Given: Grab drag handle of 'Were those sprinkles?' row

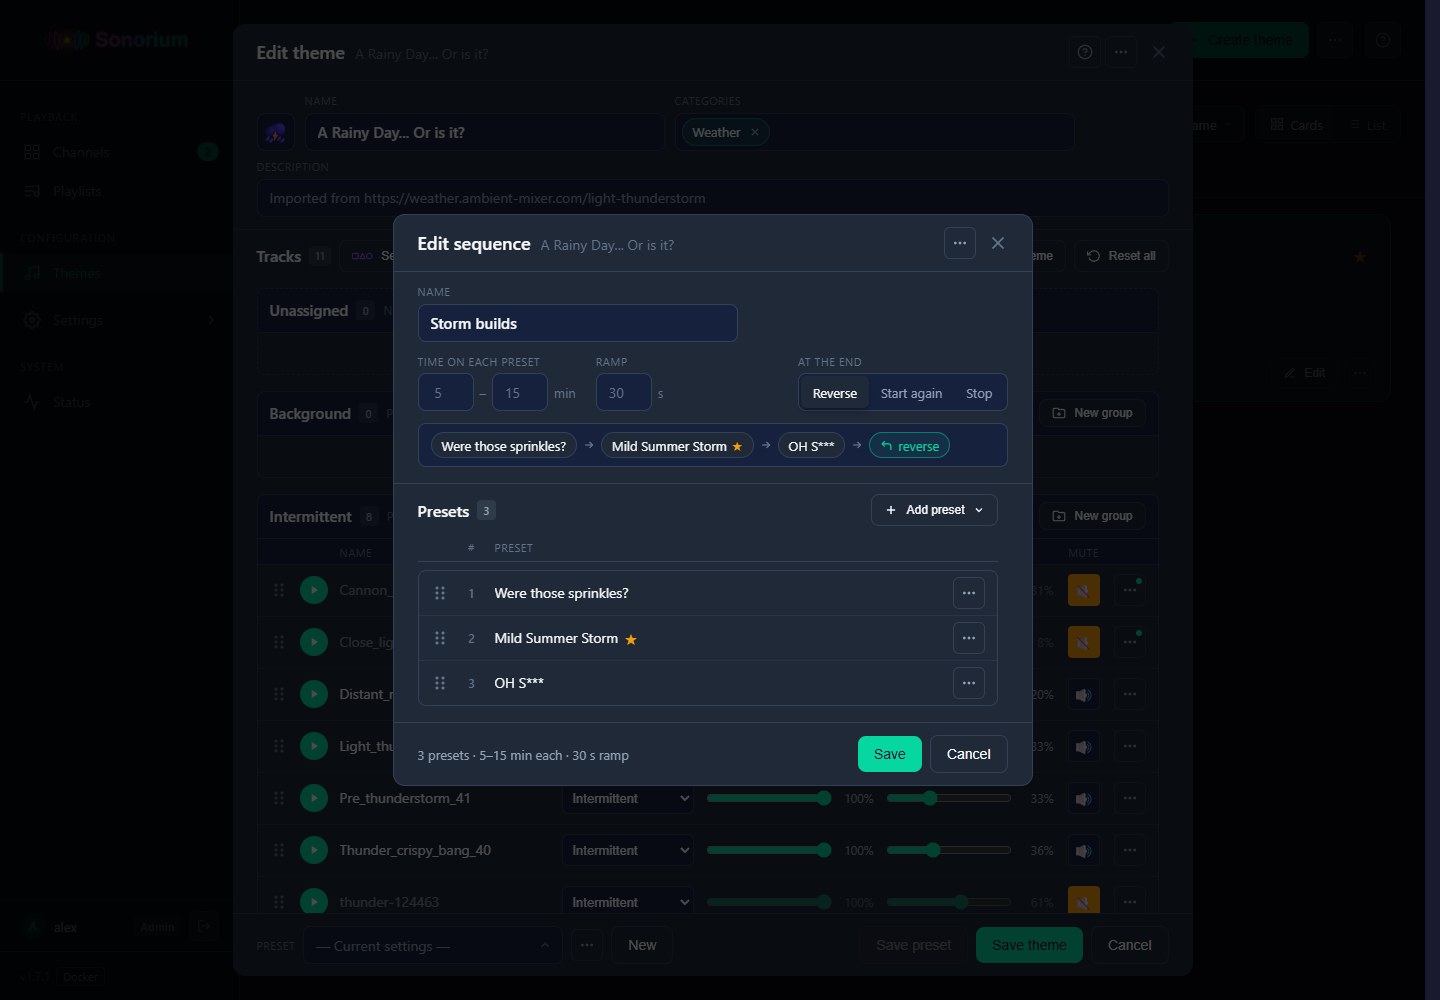Looking at the screenshot, I should tap(440, 593).
